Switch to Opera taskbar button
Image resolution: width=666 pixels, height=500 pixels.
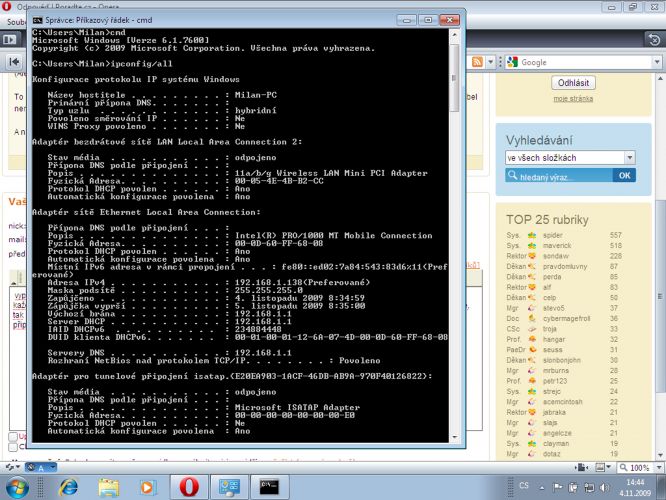click(x=189, y=487)
